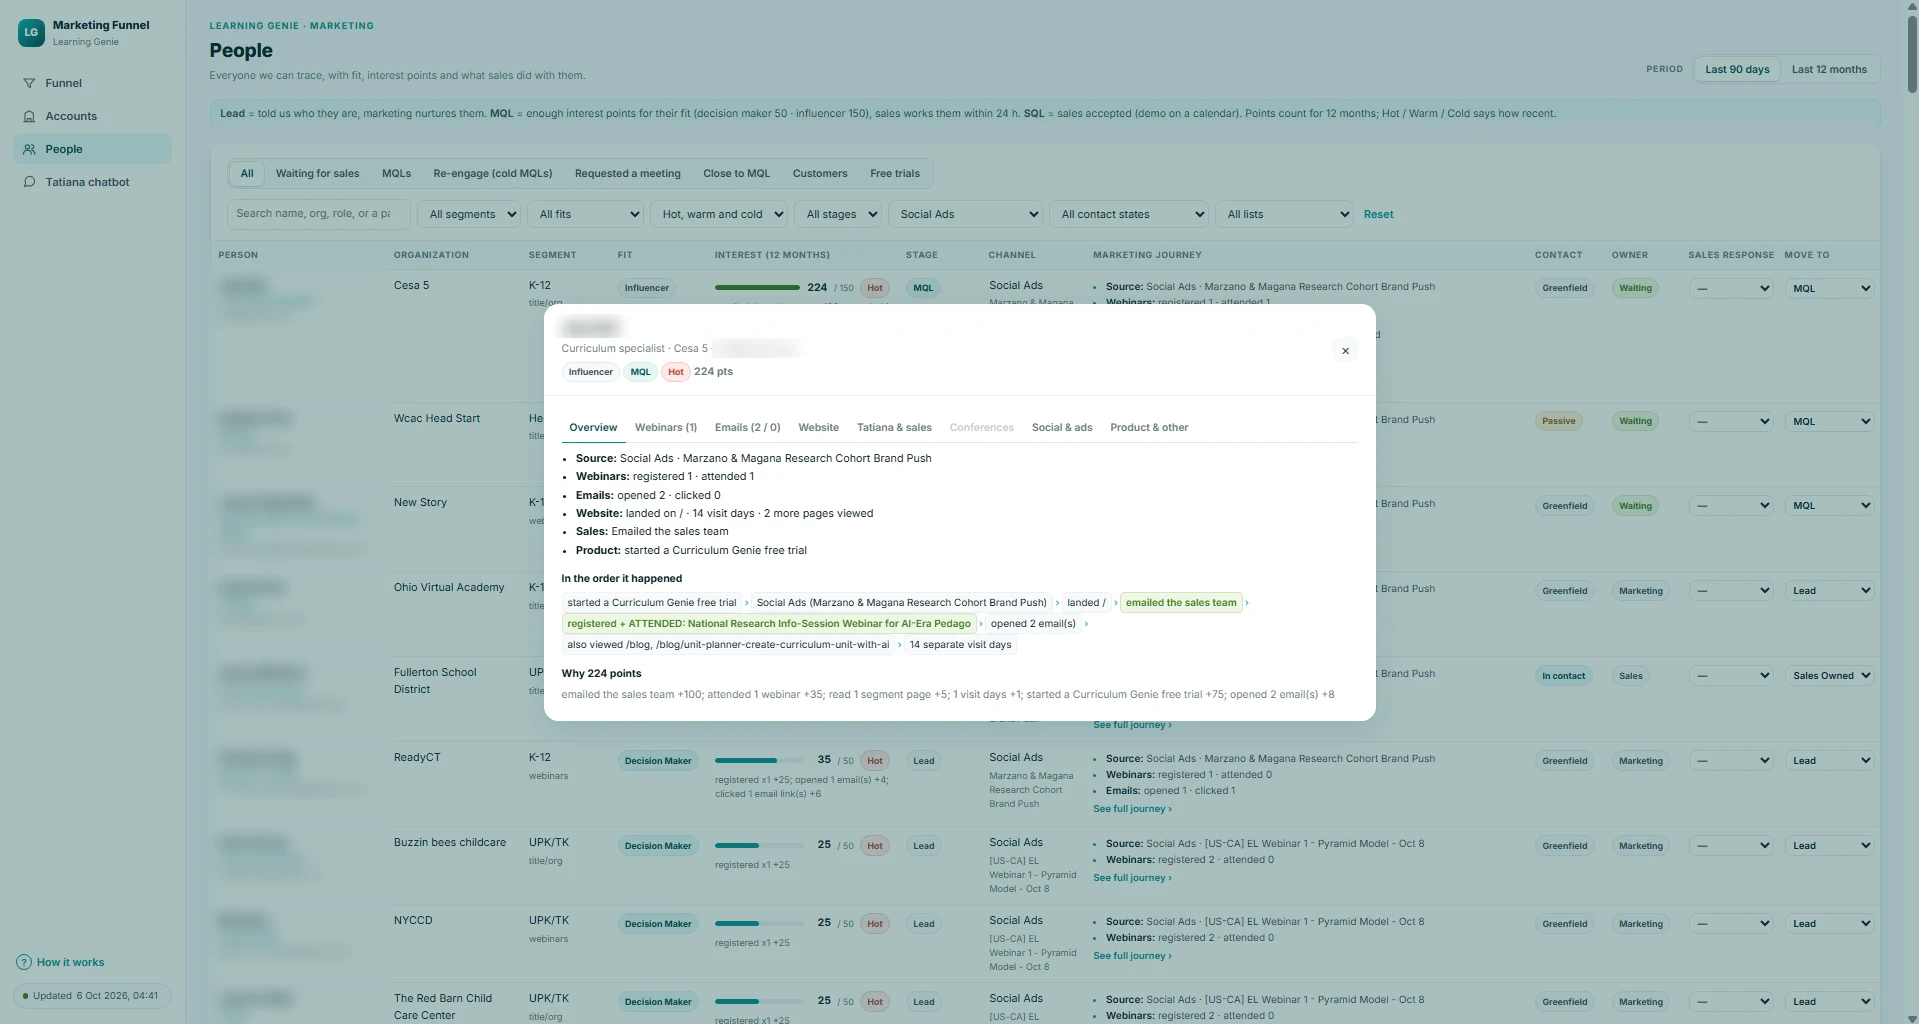Switch to the Social & ads tab
Image resolution: width=1919 pixels, height=1024 pixels.
pos(1061,427)
